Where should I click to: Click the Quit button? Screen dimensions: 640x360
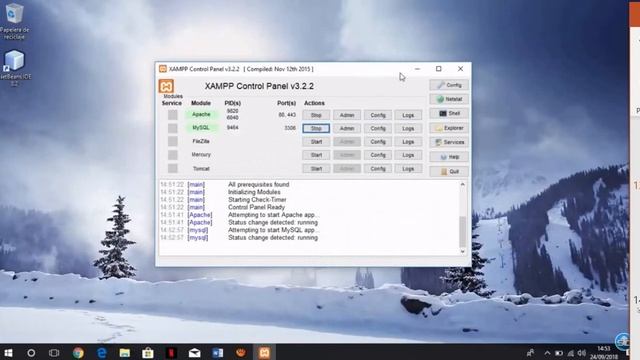(449, 171)
